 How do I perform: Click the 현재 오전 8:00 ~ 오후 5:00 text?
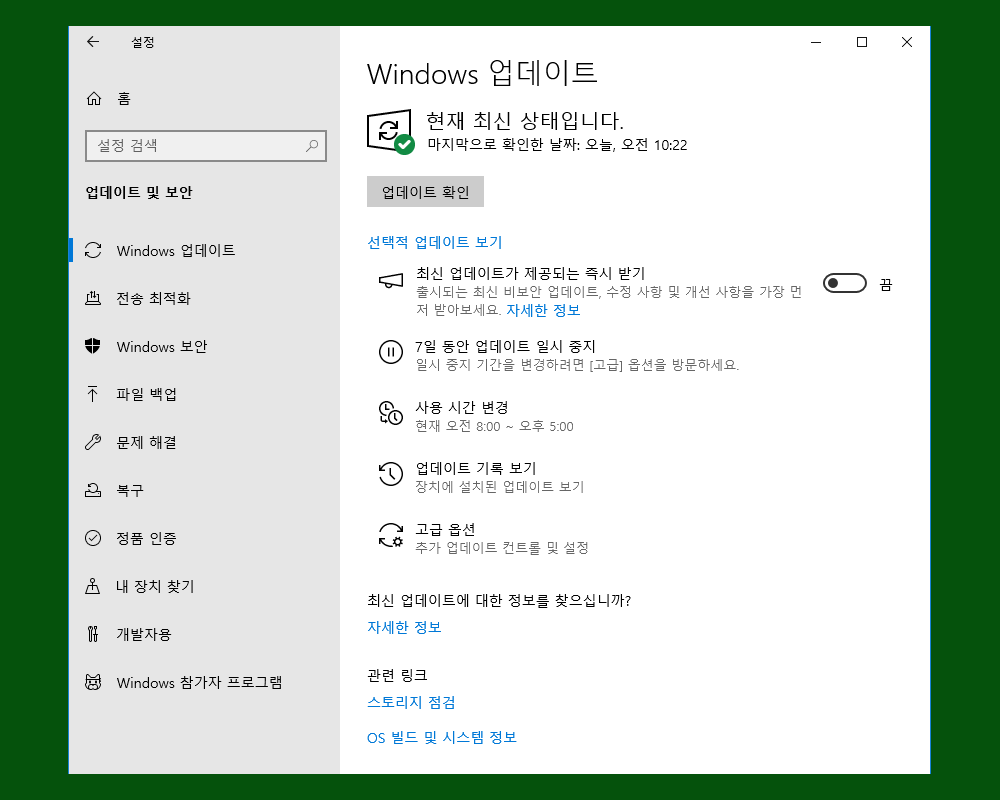point(494,426)
